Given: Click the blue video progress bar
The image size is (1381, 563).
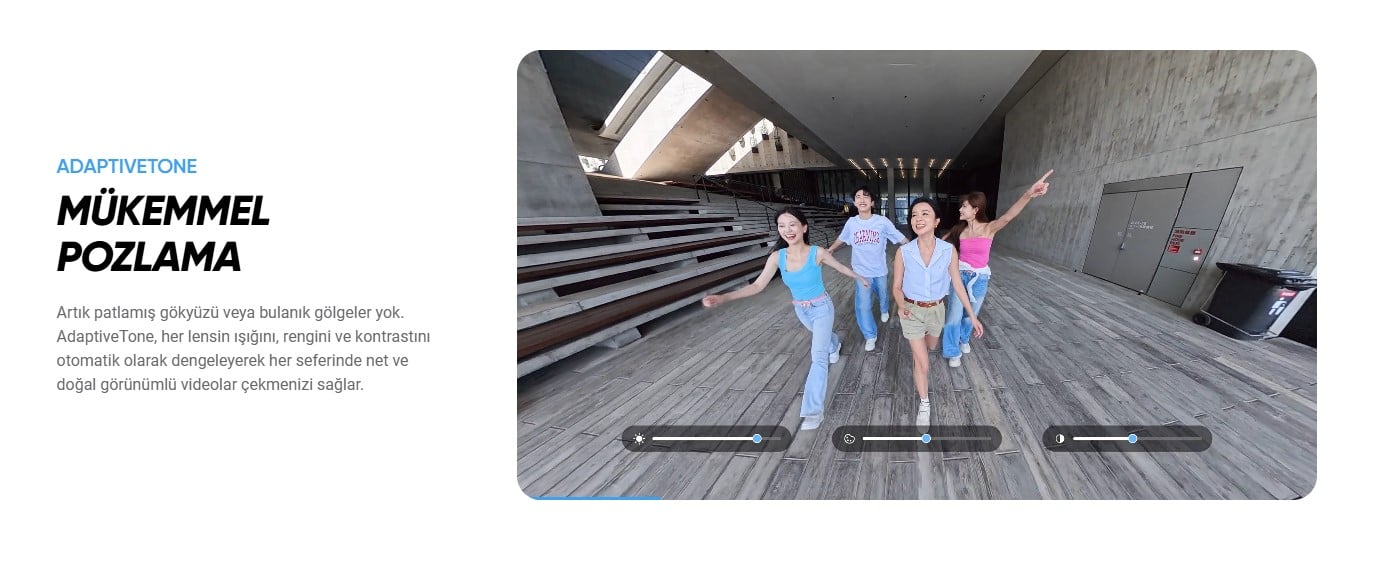Looking at the screenshot, I should (597, 497).
